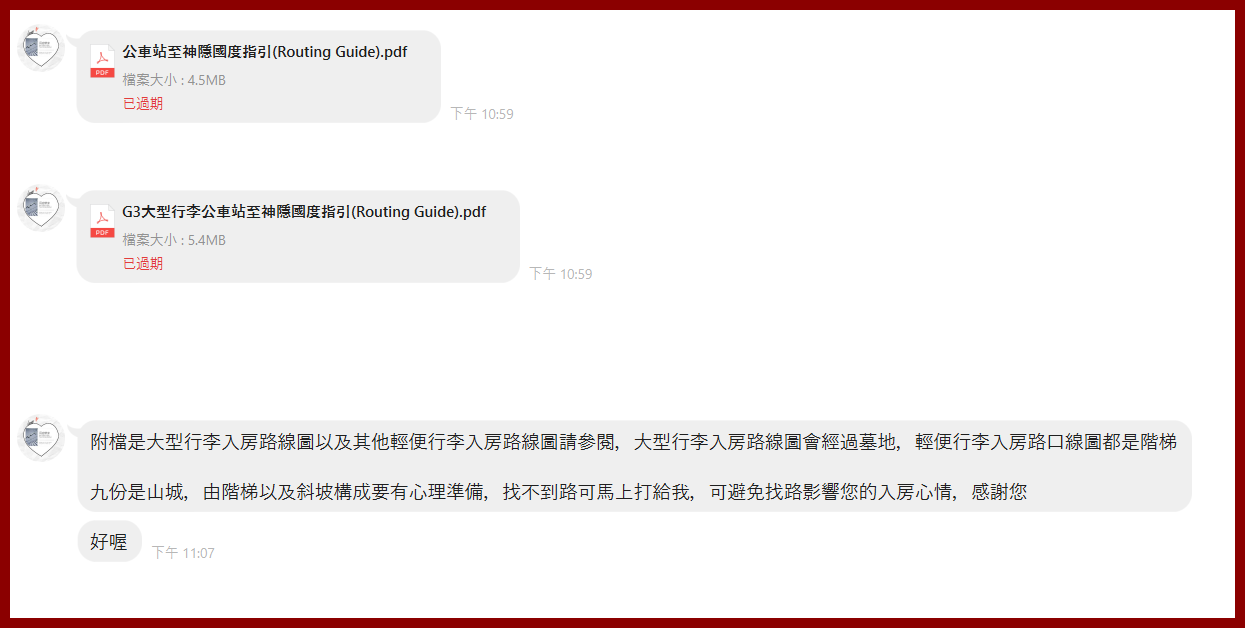Open file 公車站至神隱國度指引(Routing Guide).pdf by its name

(265, 52)
